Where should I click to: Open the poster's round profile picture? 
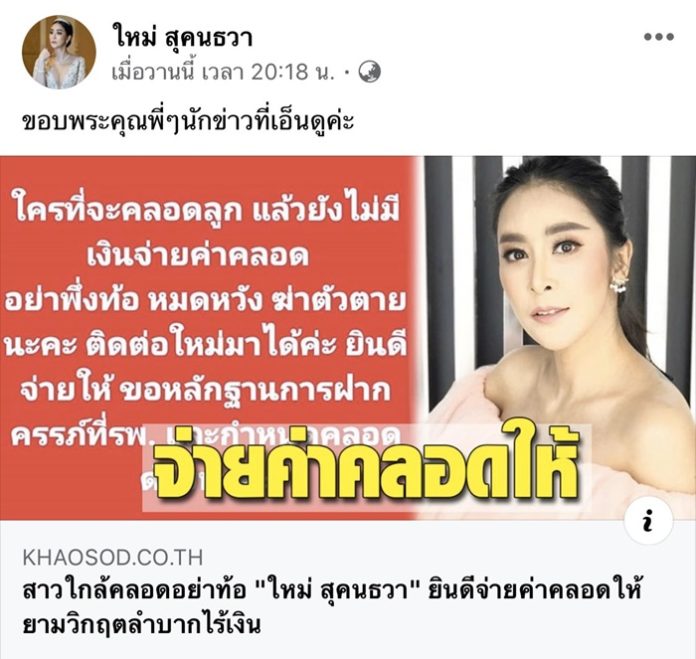coord(59,52)
